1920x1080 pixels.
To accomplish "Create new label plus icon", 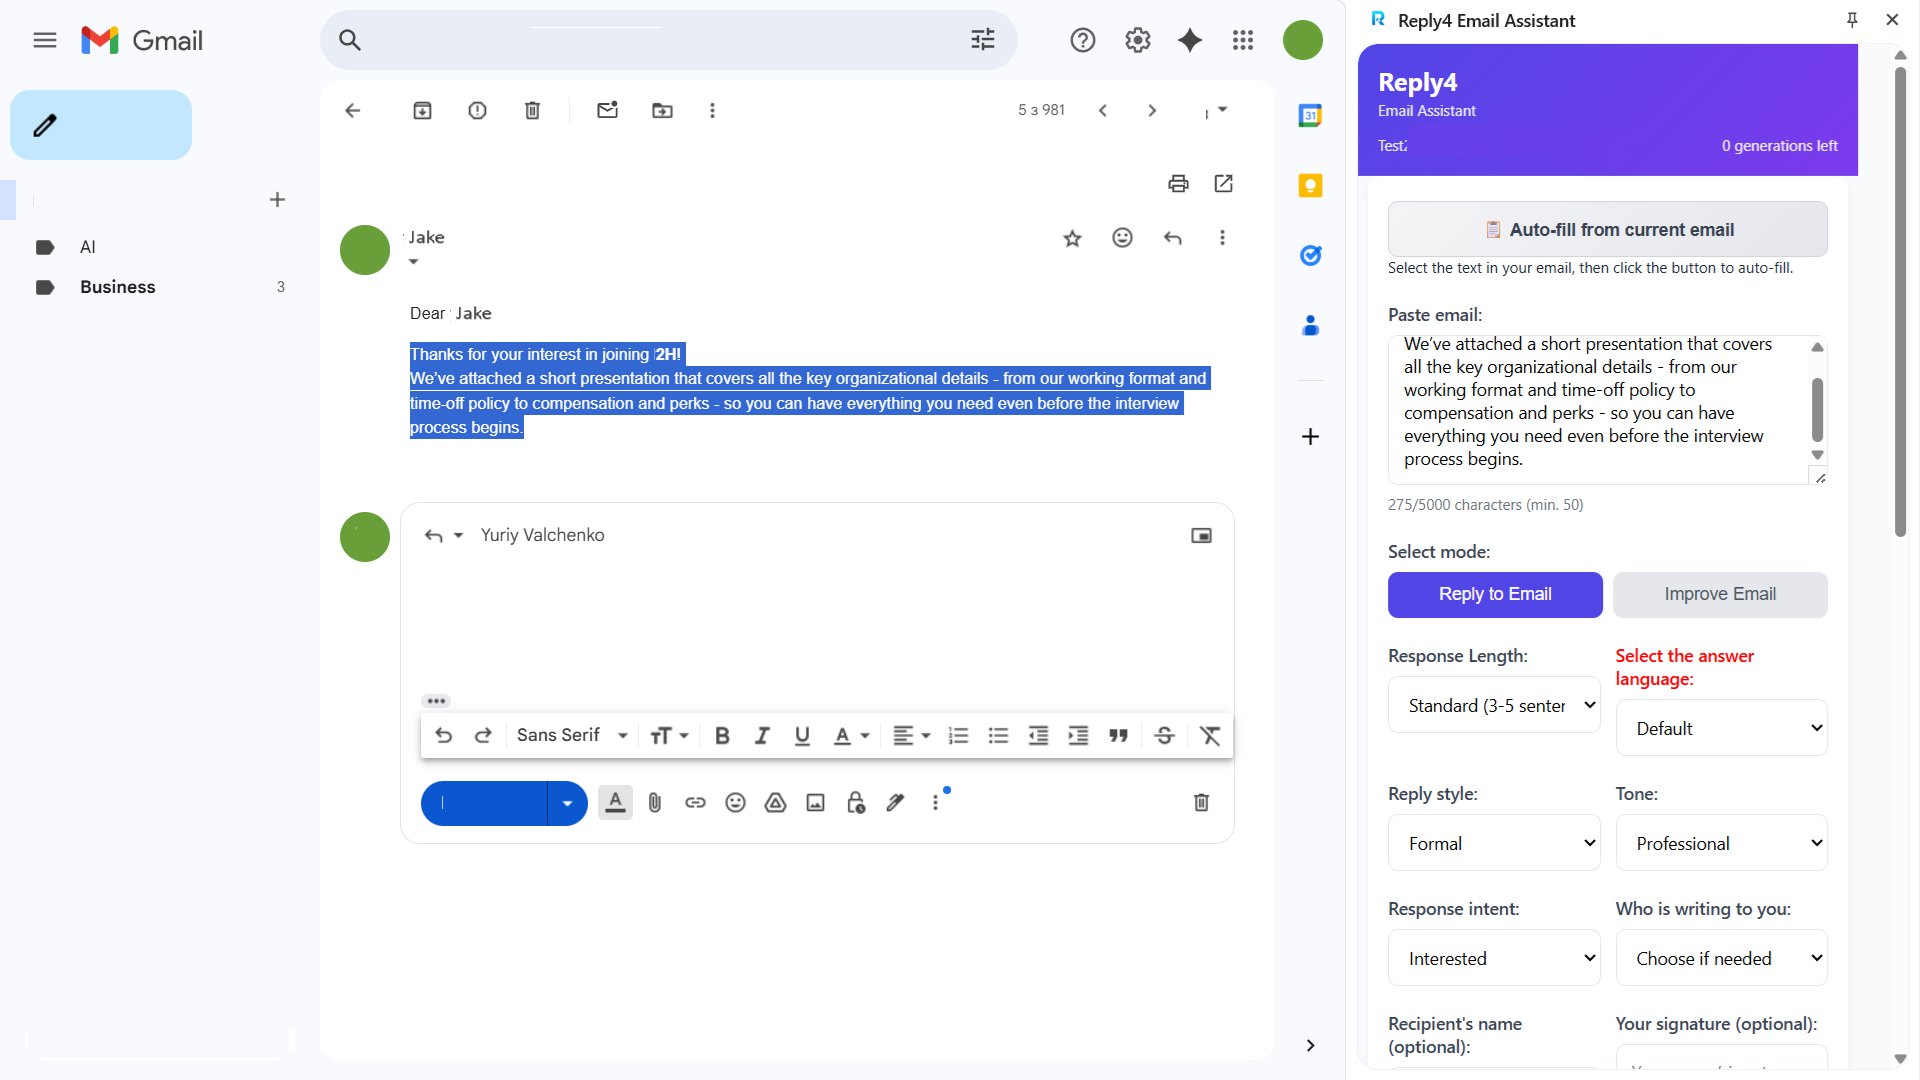I will click(278, 200).
